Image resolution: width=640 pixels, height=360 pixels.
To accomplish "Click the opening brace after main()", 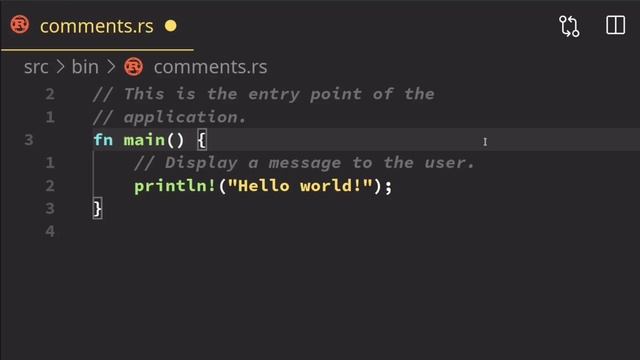I will coord(202,140).
